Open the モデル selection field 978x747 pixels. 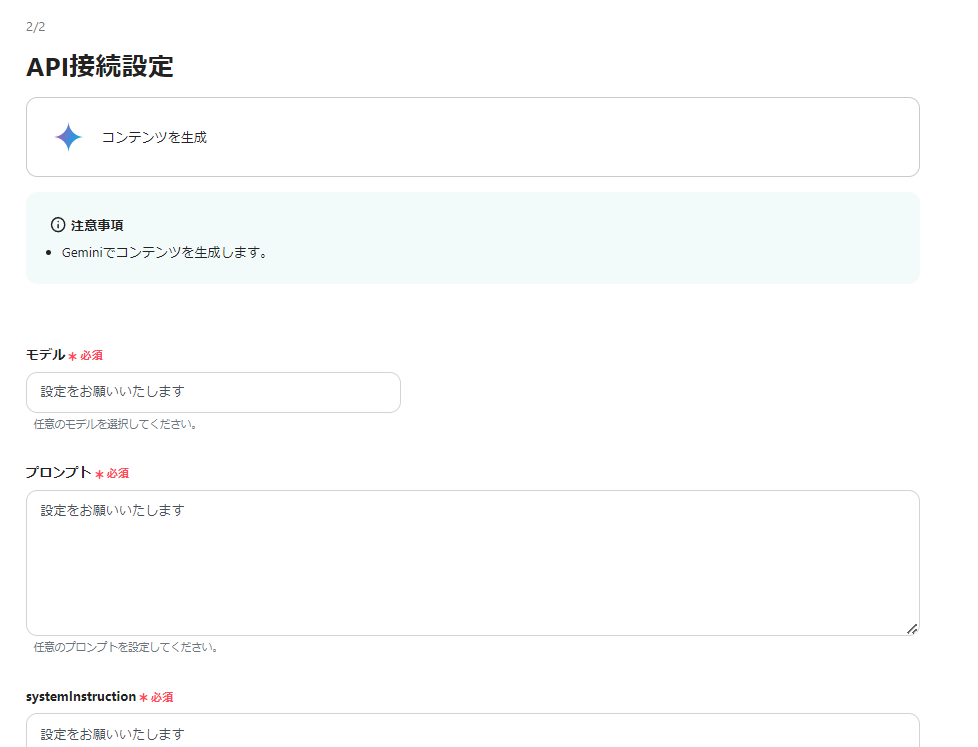213,392
